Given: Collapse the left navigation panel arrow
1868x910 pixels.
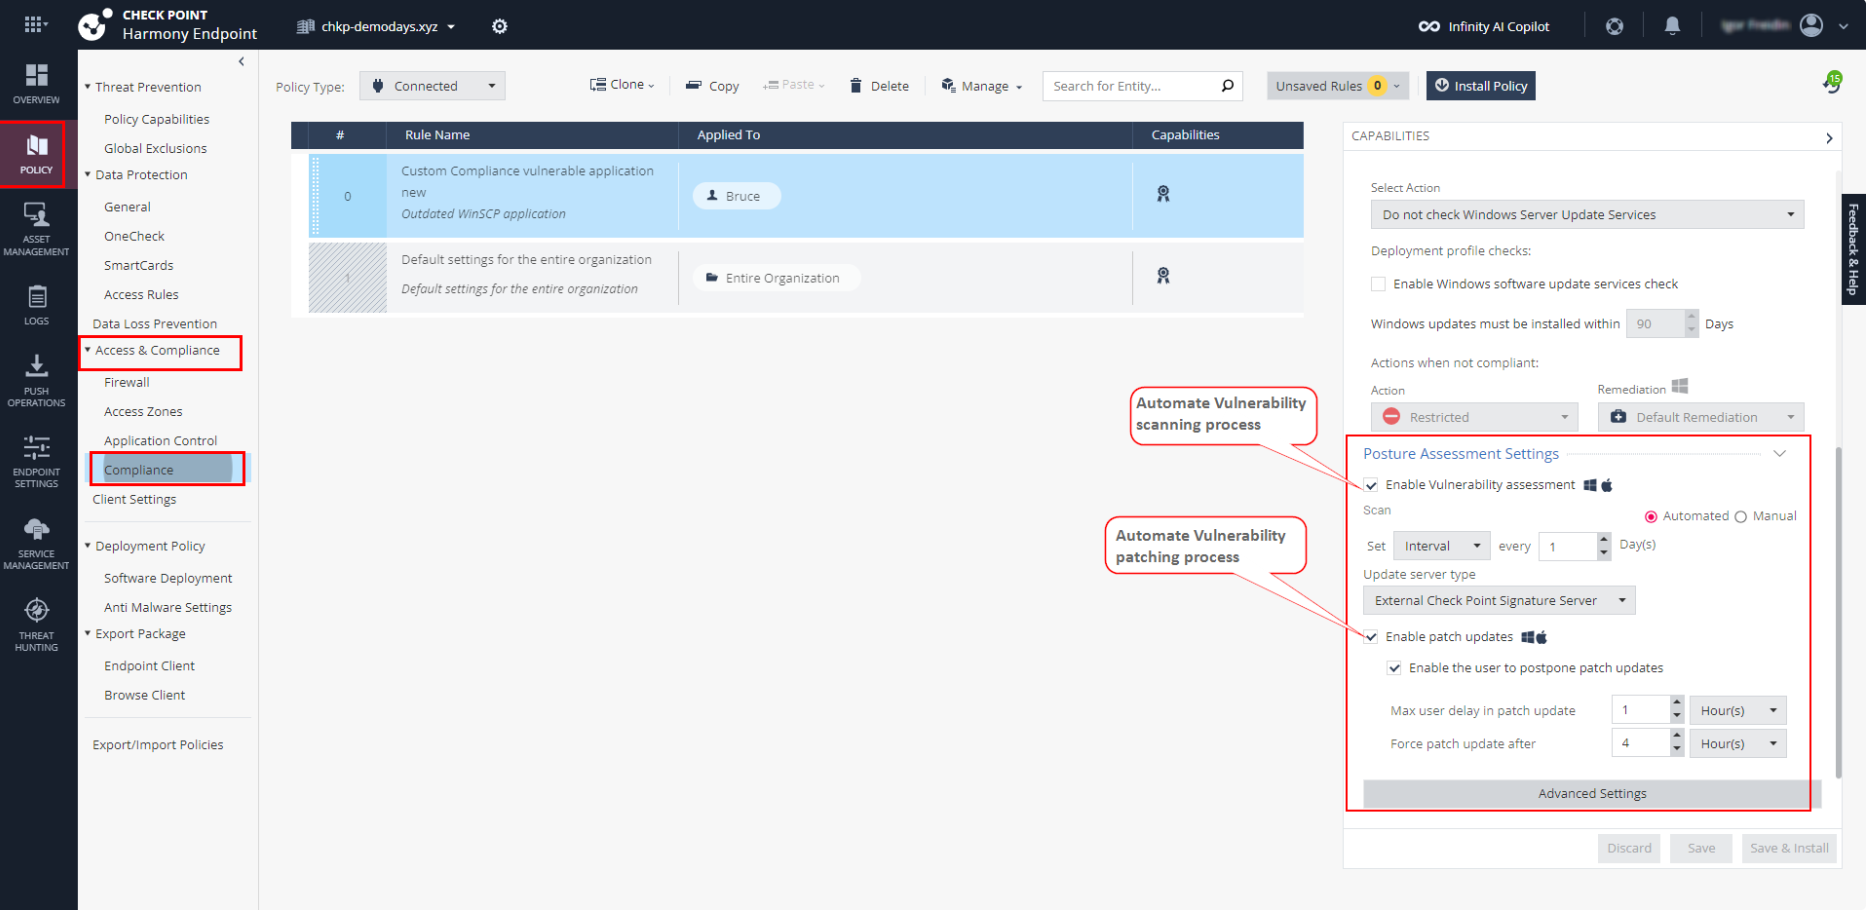Looking at the screenshot, I should (x=241, y=62).
